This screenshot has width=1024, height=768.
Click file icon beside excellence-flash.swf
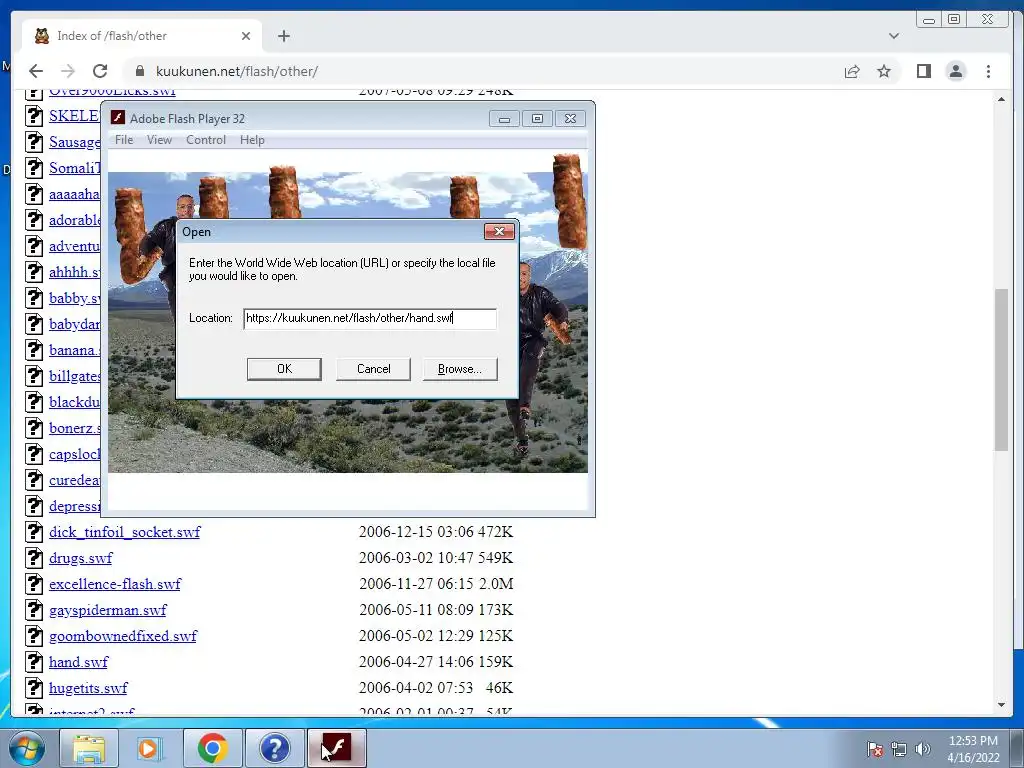34,584
